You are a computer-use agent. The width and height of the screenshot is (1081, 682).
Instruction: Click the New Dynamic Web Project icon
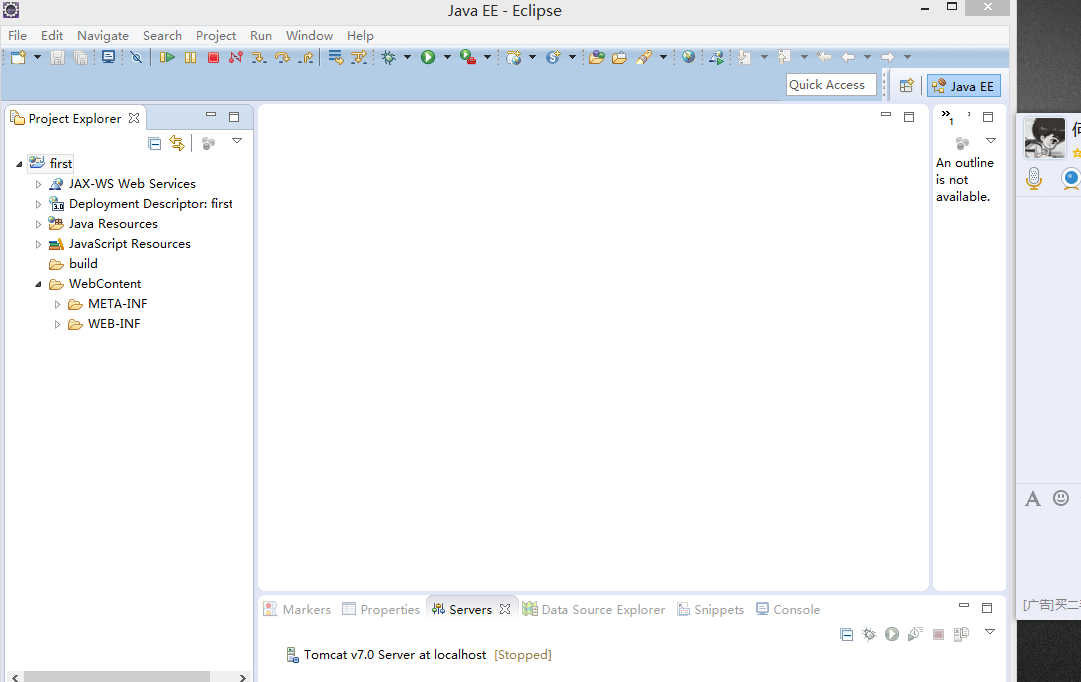click(x=514, y=57)
